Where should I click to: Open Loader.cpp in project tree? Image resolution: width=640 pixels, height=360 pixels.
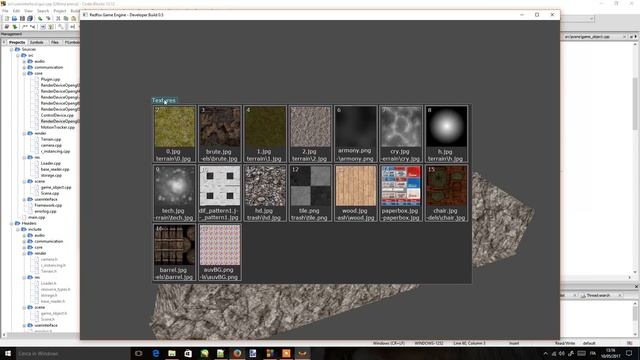click(x=51, y=163)
